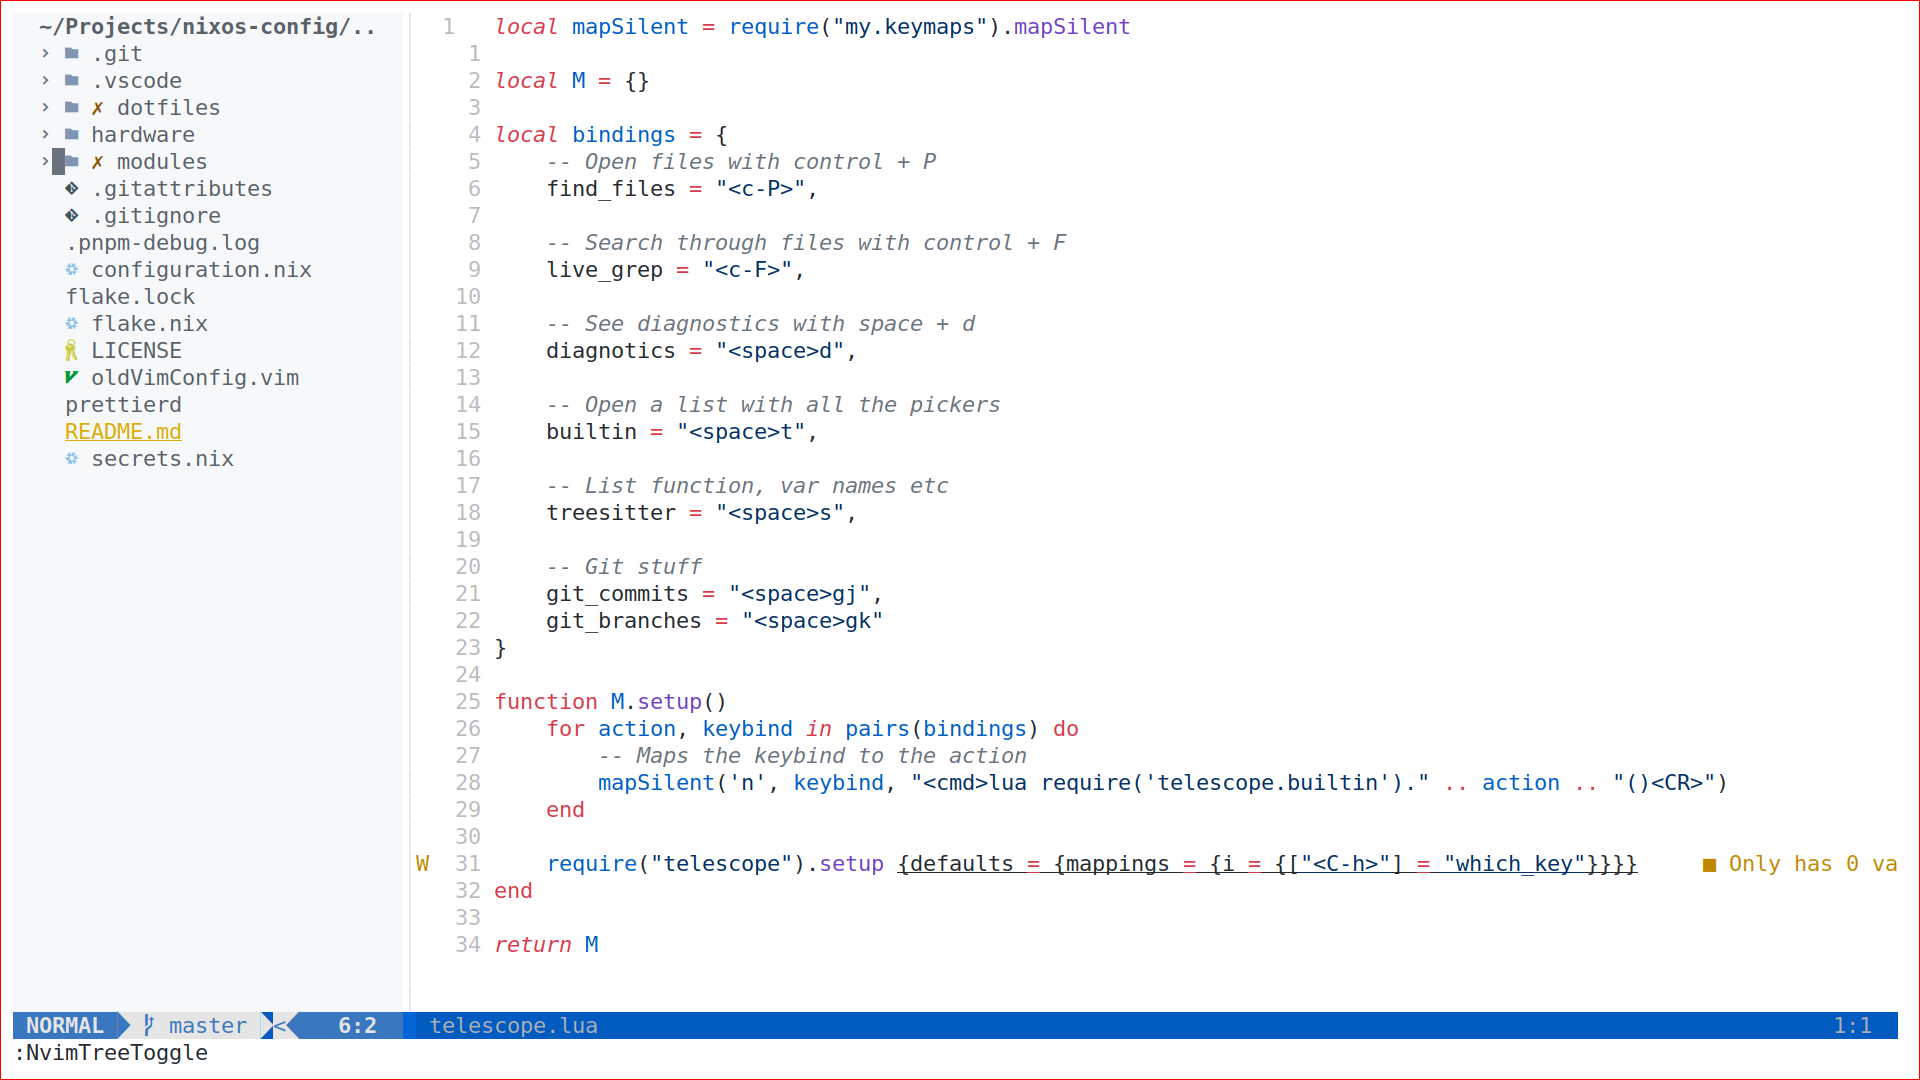This screenshot has width=1920, height=1080.
Task: Click the git branch icon in statusline
Action: (149, 1025)
